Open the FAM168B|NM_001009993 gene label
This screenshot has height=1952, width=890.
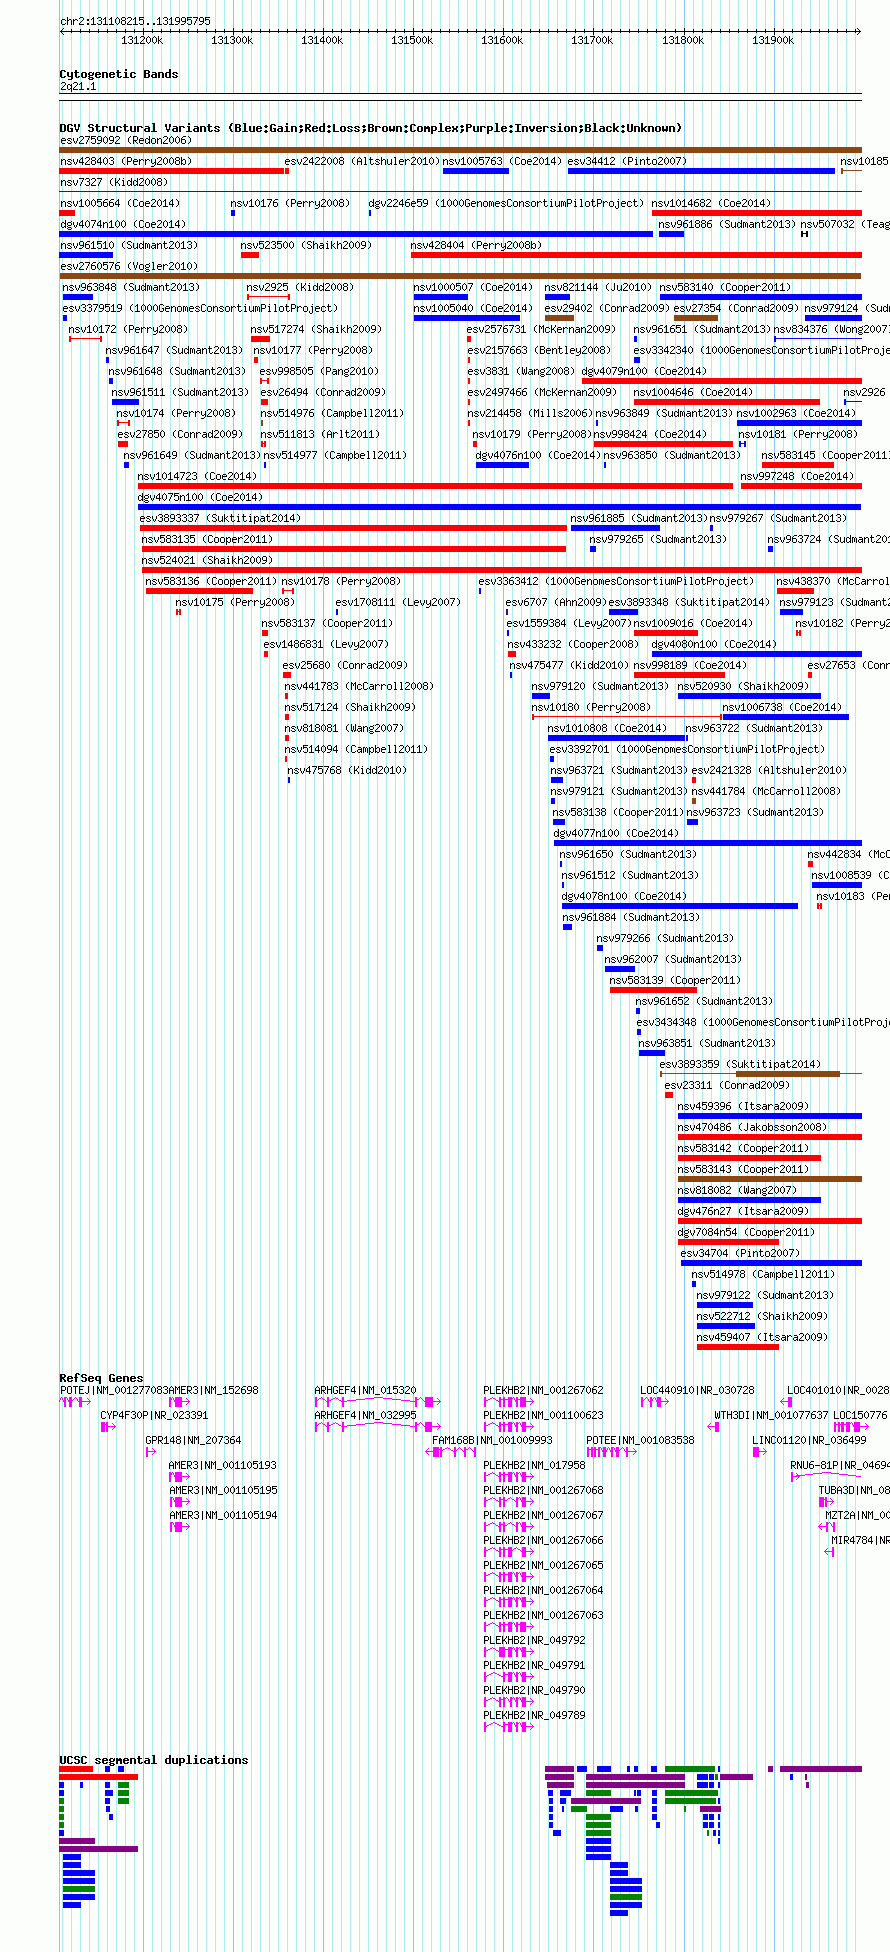(492, 1440)
